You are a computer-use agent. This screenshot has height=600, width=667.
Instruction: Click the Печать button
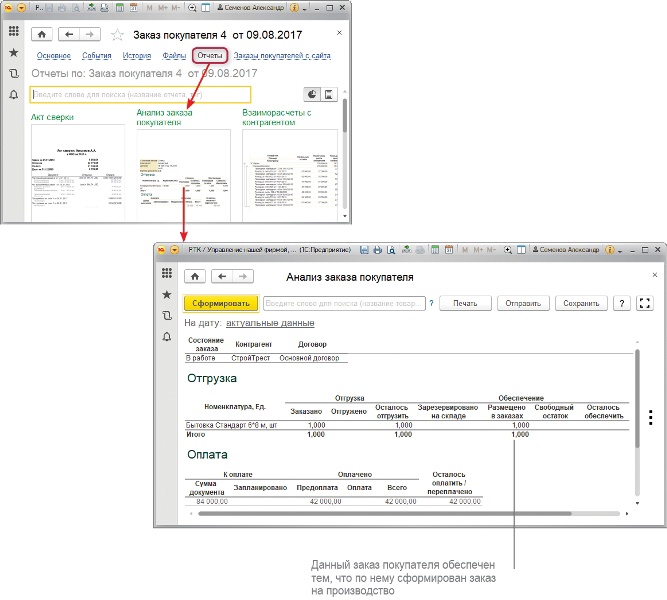pyautogui.click(x=464, y=303)
